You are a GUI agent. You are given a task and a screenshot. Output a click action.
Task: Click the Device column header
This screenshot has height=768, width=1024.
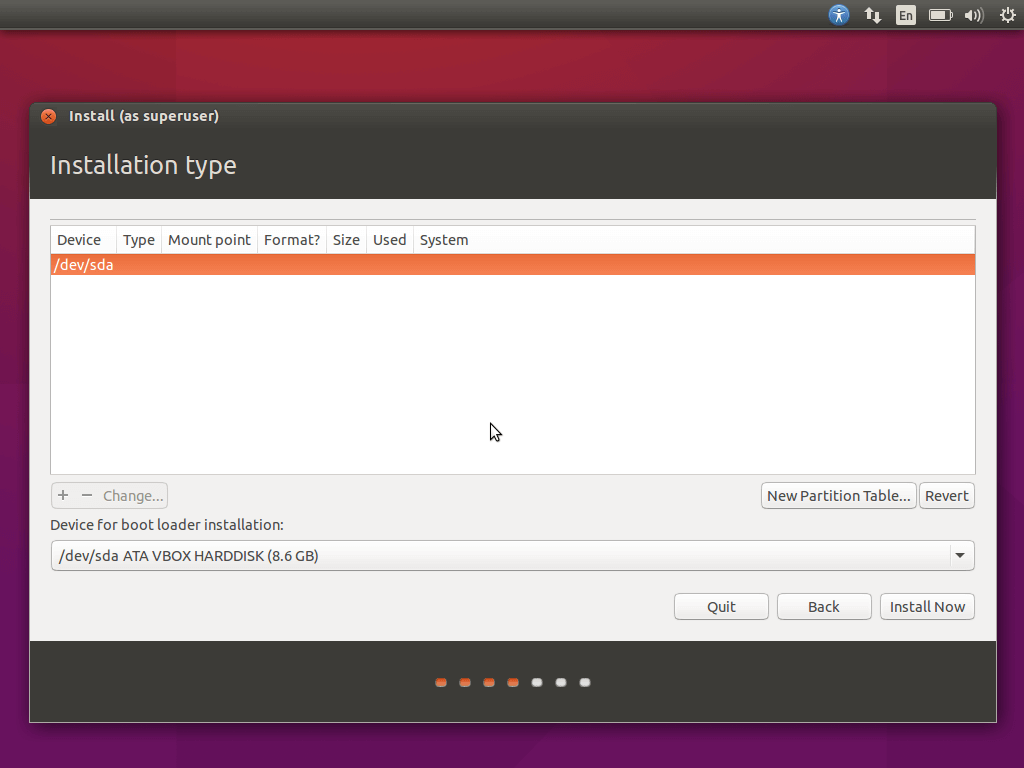point(79,240)
